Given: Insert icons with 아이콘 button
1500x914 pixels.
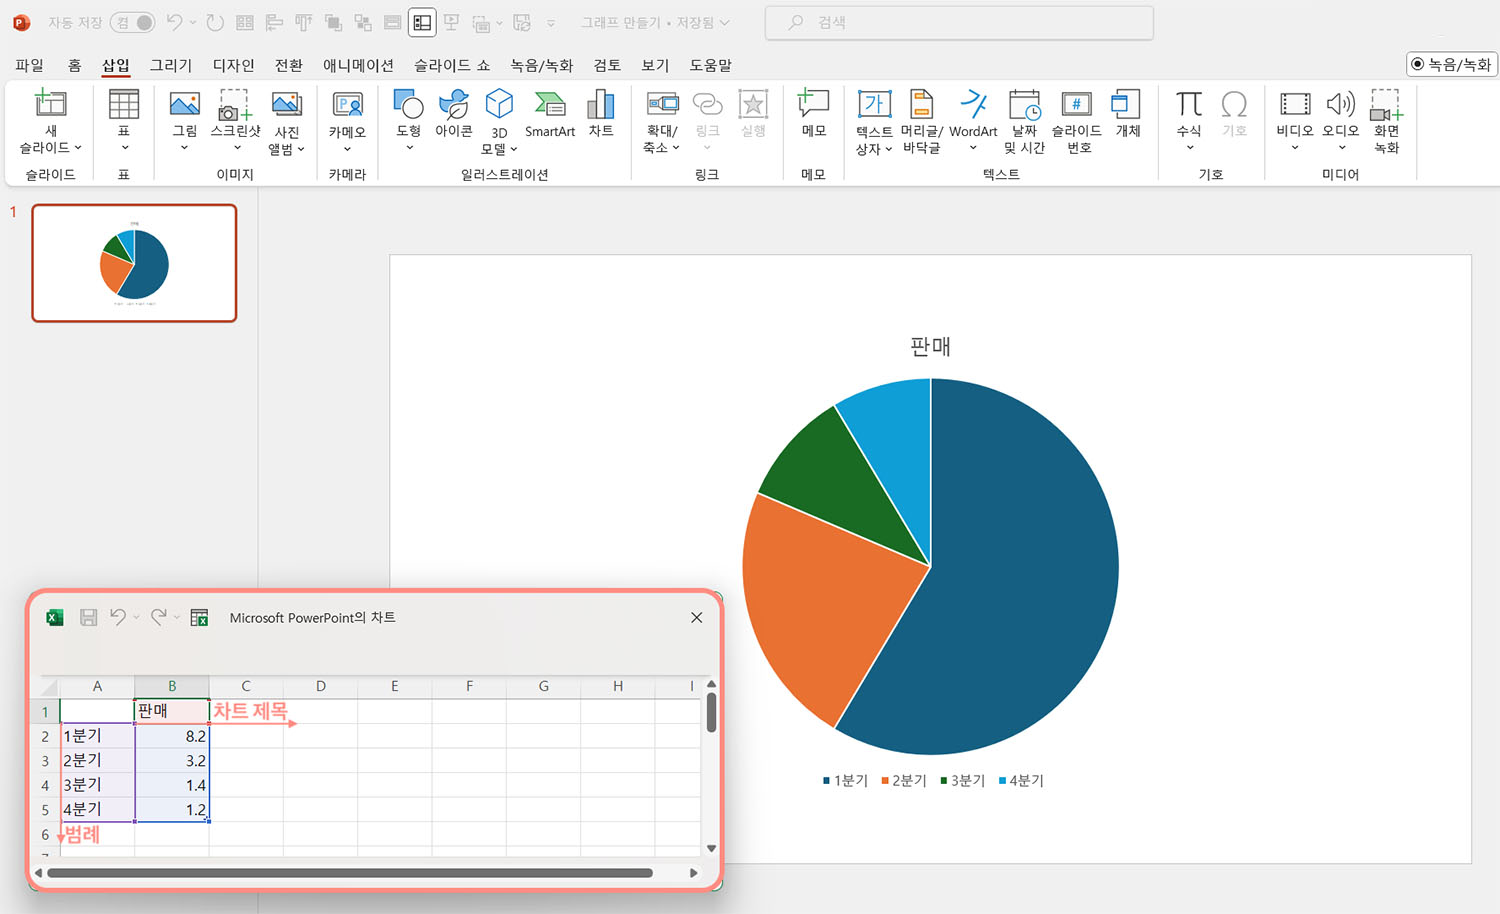Looking at the screenshot, I should 454,114.
